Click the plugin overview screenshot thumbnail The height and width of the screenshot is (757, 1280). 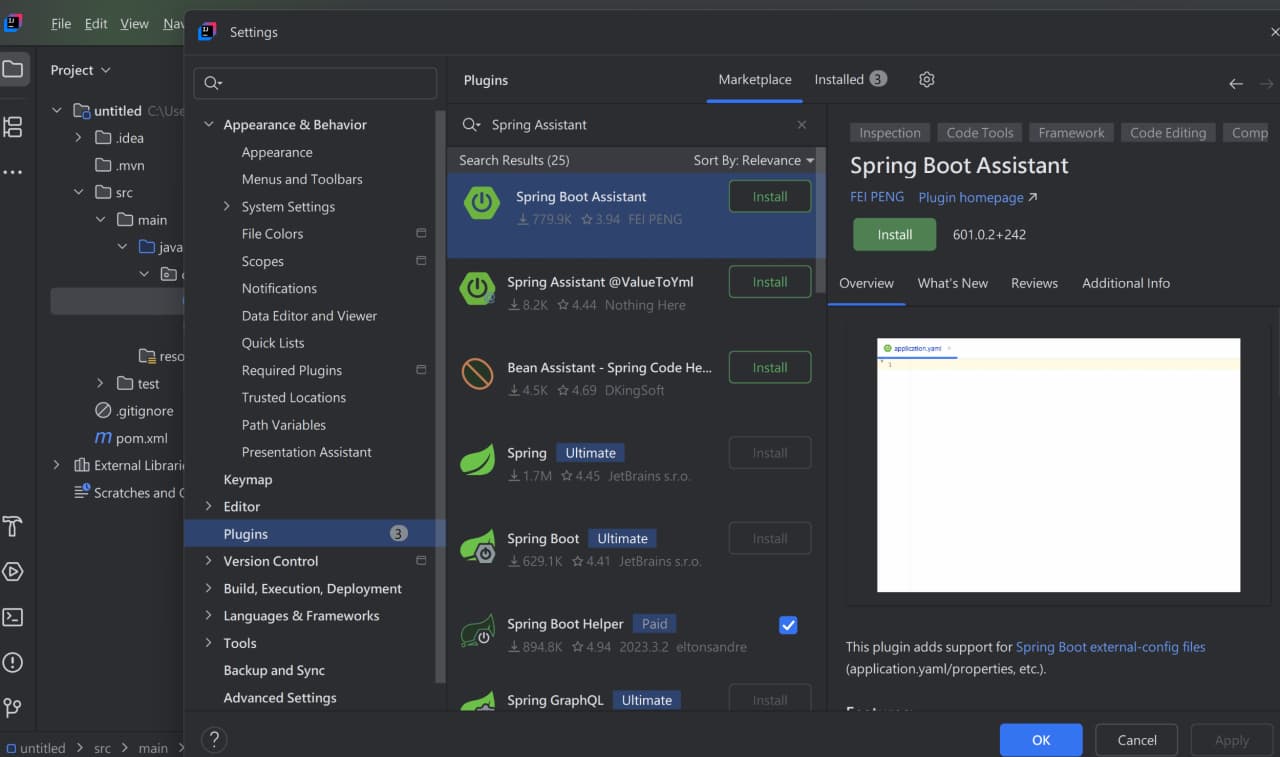point(1059,465)
